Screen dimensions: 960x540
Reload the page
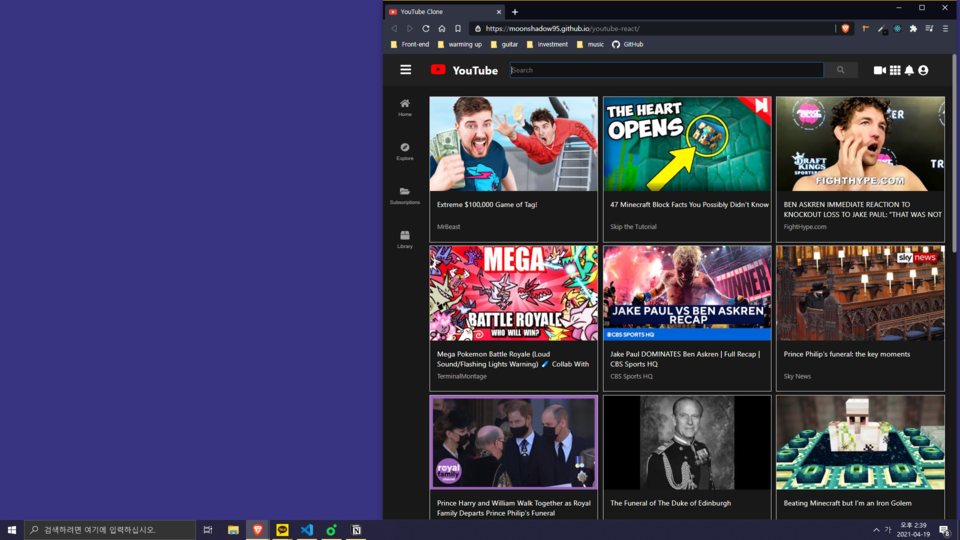[x=426, y=28]
